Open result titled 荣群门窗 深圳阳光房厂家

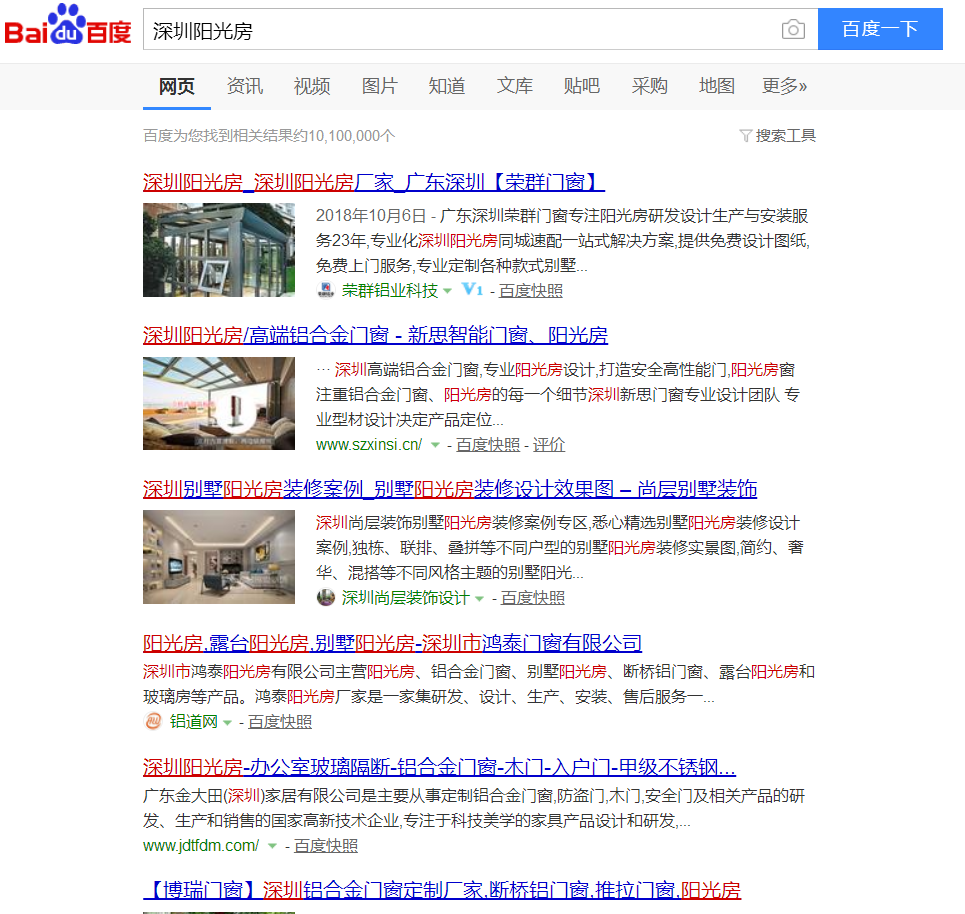click(x=374, y=182)
